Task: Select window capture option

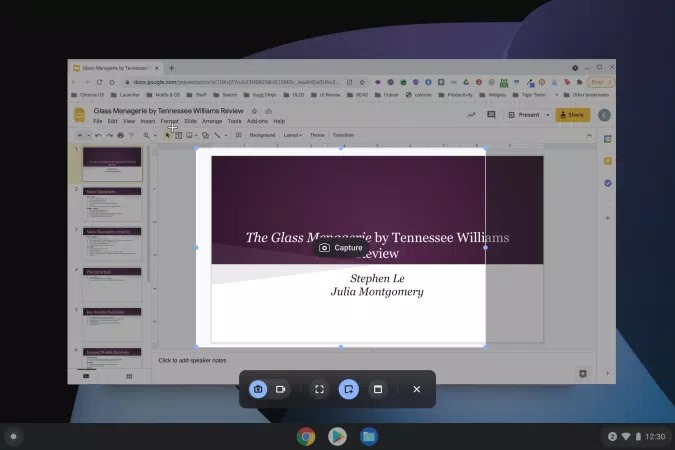Action: (377, 389)
